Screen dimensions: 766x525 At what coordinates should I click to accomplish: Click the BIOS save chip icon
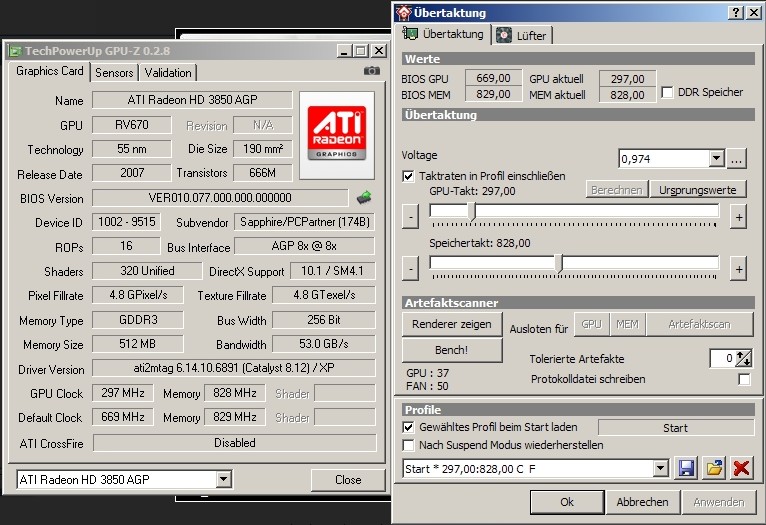(x=363, y=197)
